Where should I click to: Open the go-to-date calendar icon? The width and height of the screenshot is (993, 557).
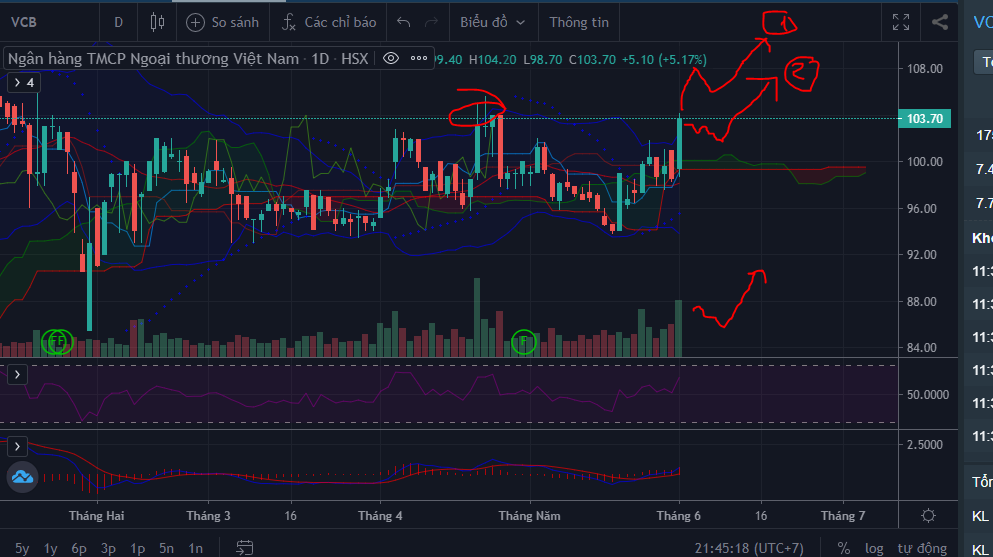(244, 548)
